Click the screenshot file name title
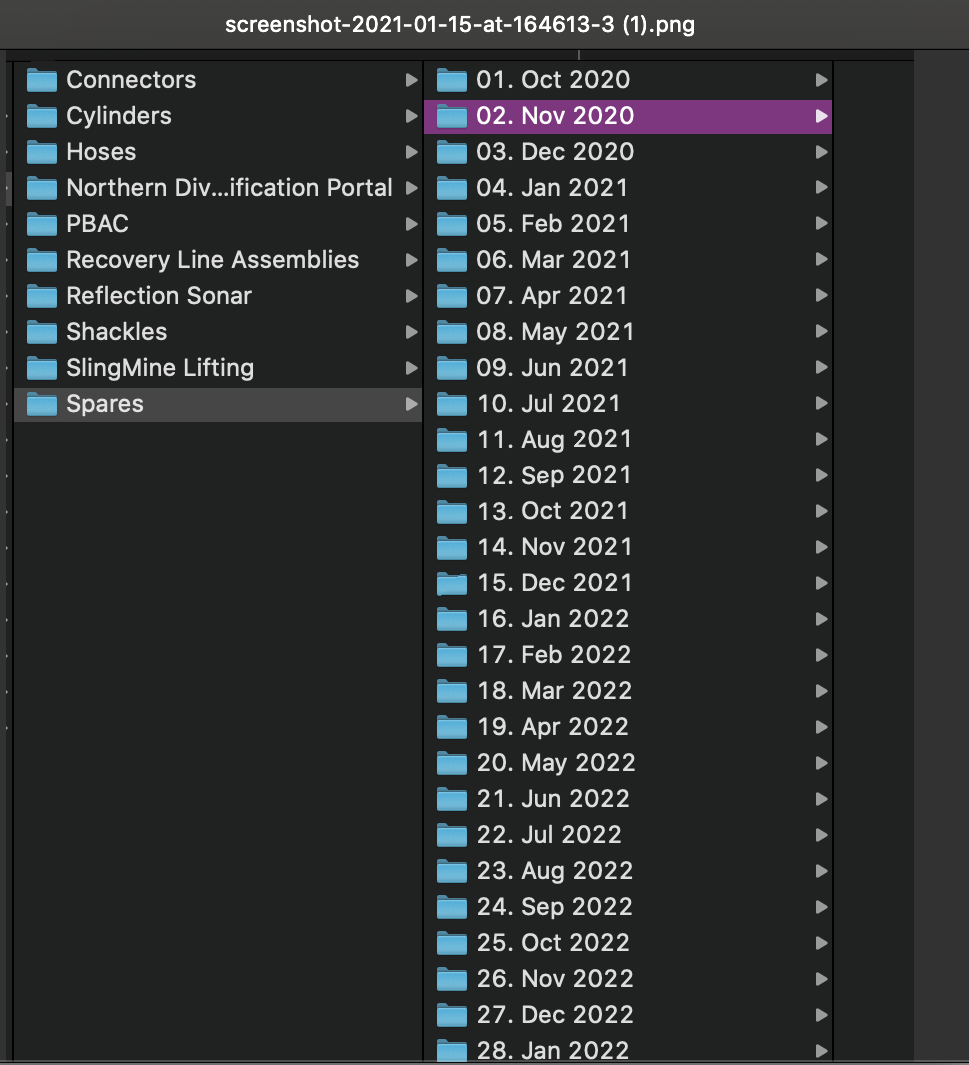Image resolution: width=969 pixels, height=1065 pixels. [460, 25]
